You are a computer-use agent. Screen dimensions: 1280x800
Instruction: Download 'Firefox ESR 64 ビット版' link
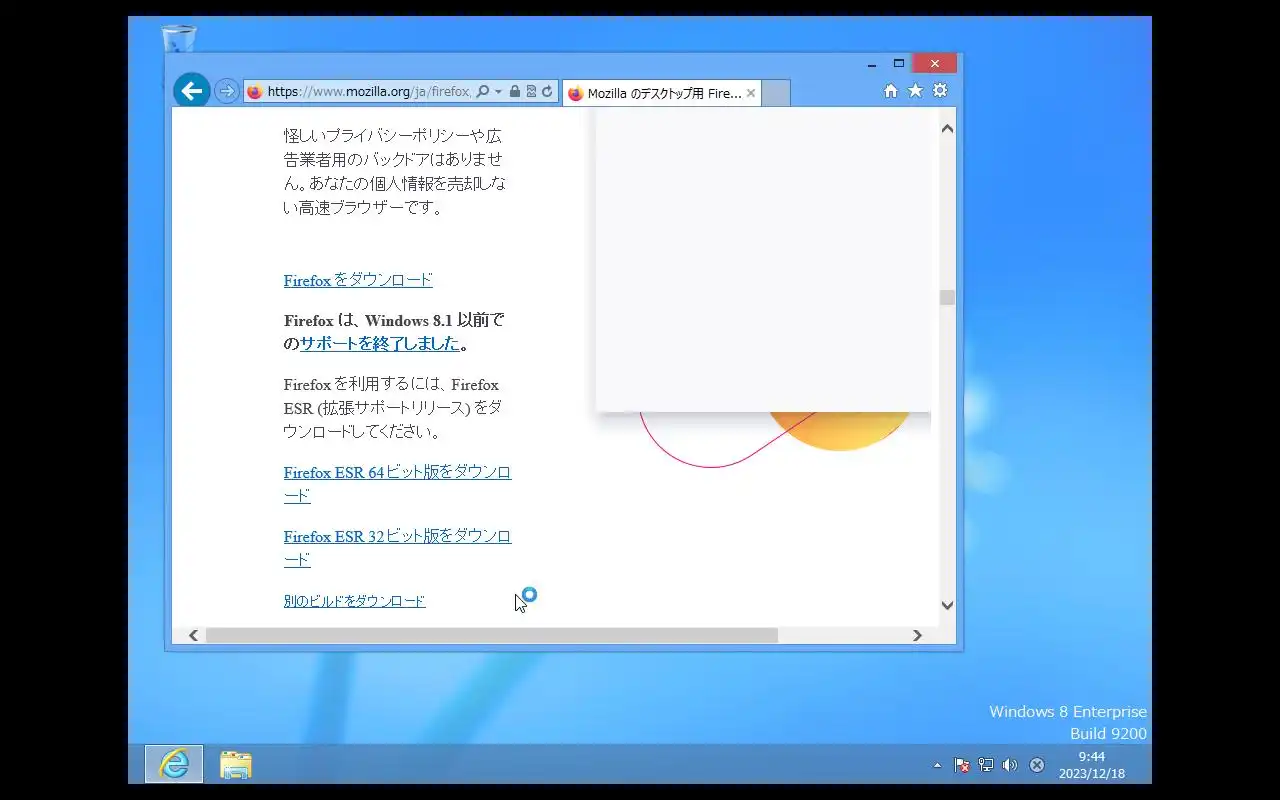tap(397, 484)
